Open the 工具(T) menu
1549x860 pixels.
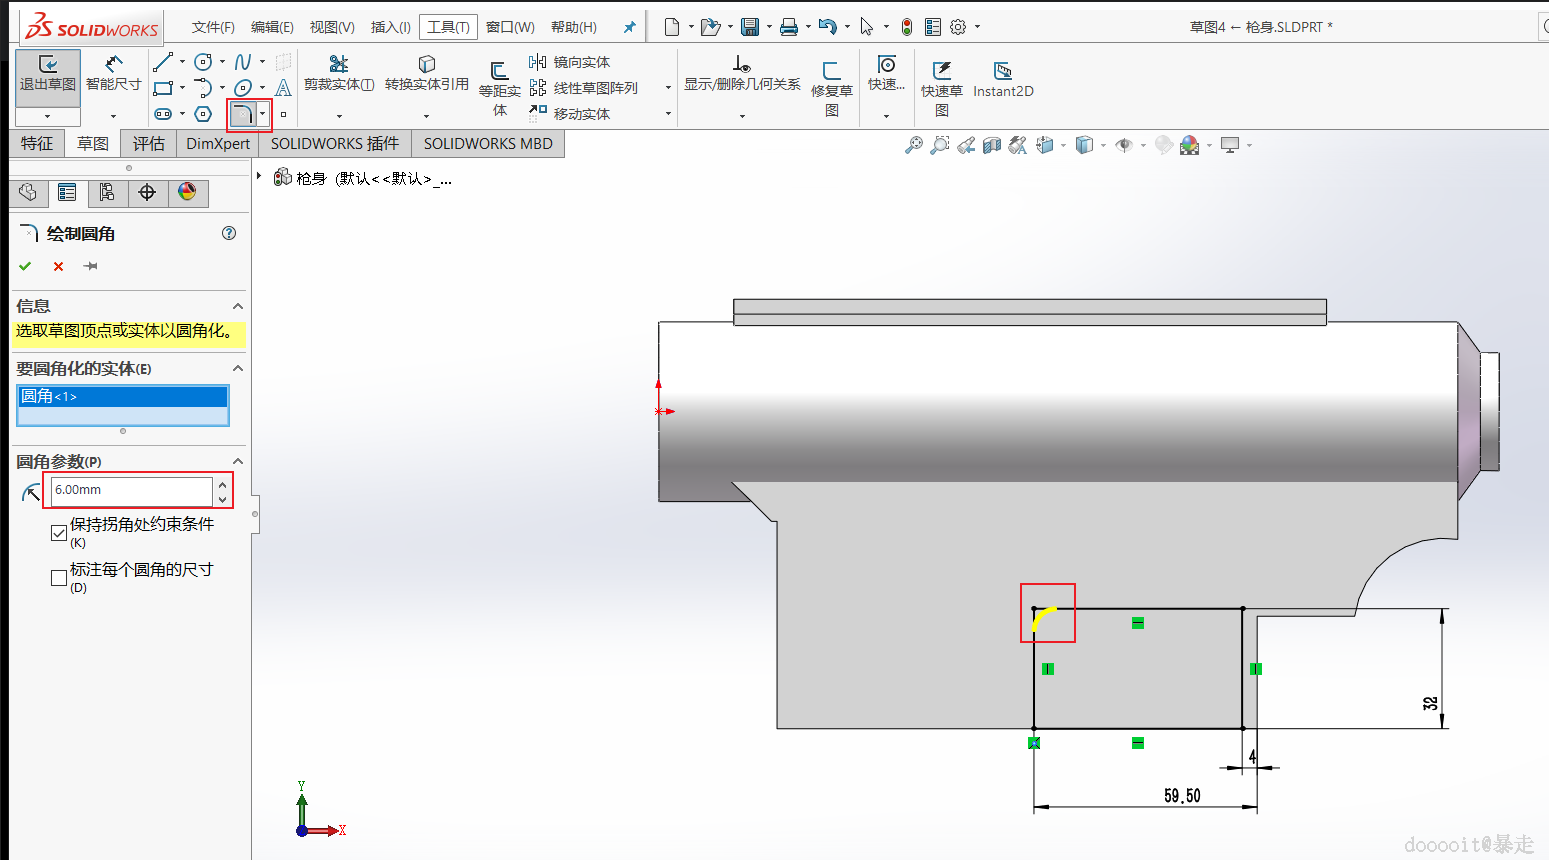(x=448, y=27)
